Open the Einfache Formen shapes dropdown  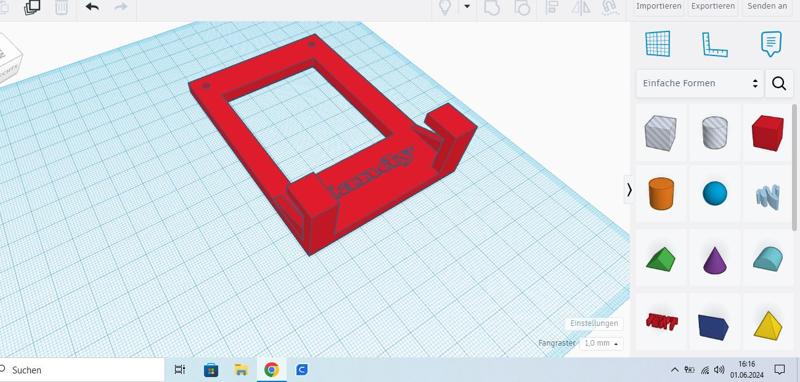click(700, 83)
